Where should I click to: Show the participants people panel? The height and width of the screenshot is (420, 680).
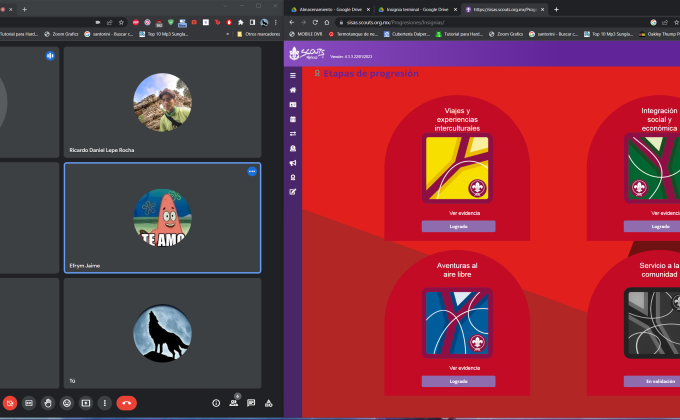point(234,403)
